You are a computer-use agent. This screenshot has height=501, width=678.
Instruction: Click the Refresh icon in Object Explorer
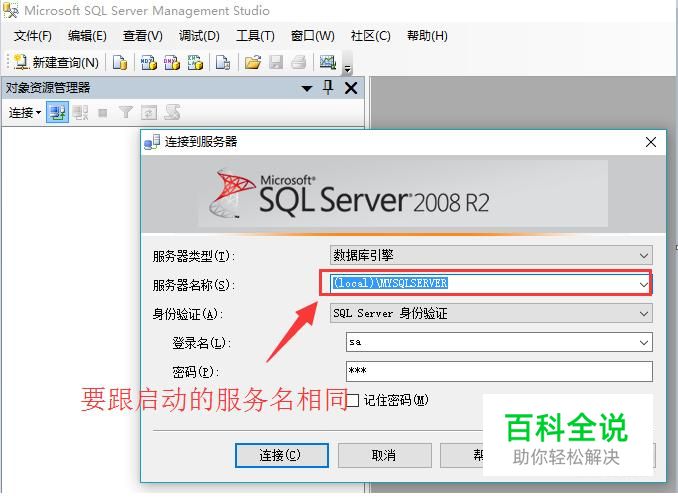coord(149,113)
